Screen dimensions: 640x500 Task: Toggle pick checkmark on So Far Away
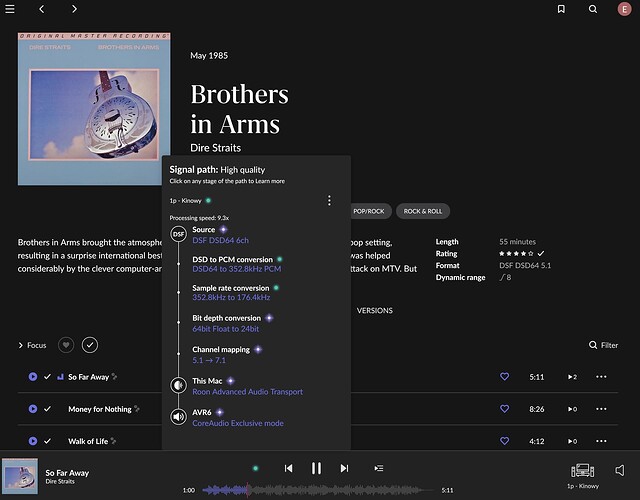pos(47,377)
